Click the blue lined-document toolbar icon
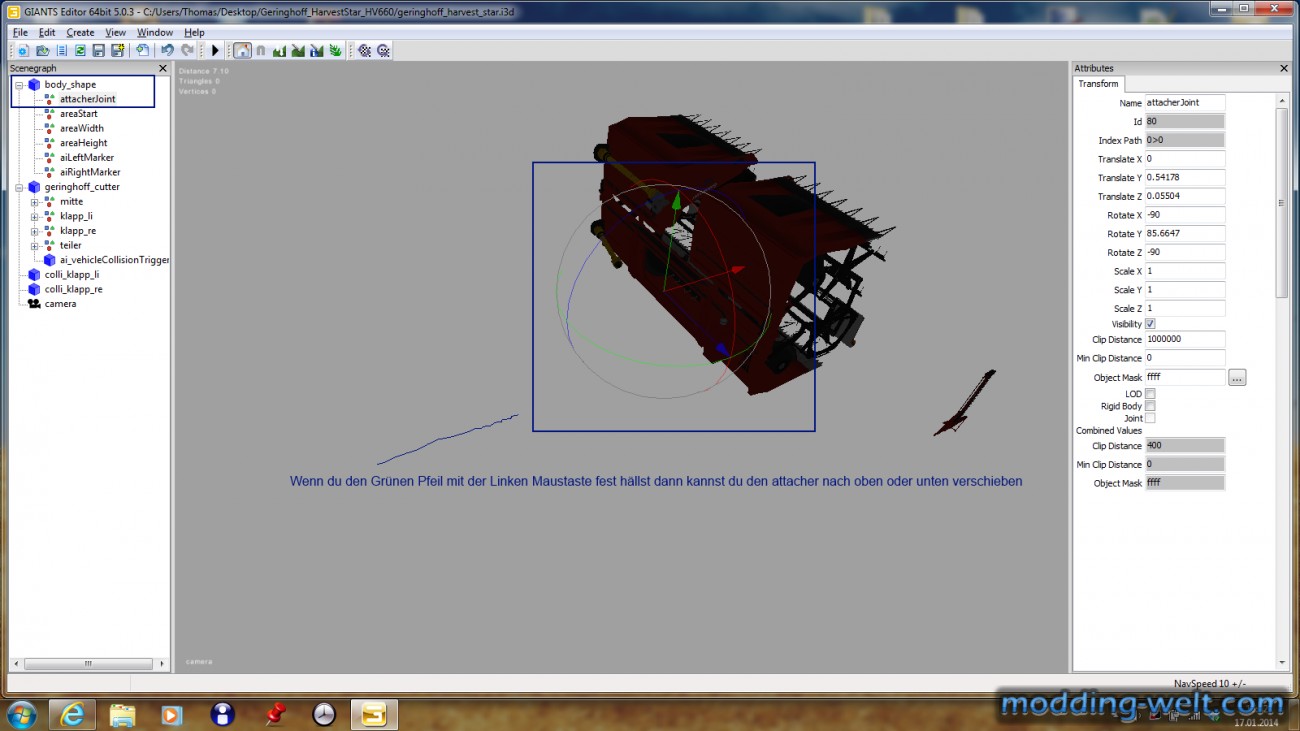1300x731 pixels. pos(61,50)
